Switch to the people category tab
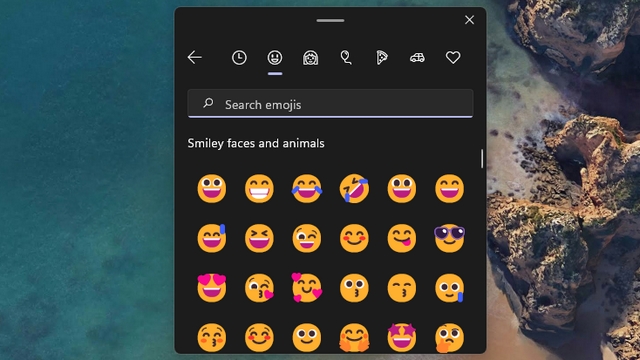 tap(311, 58)
